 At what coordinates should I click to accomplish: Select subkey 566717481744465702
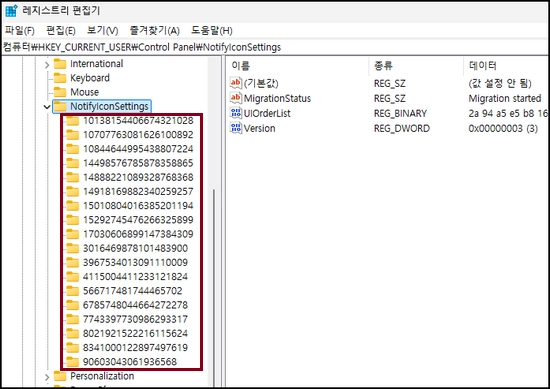(133, 291)
